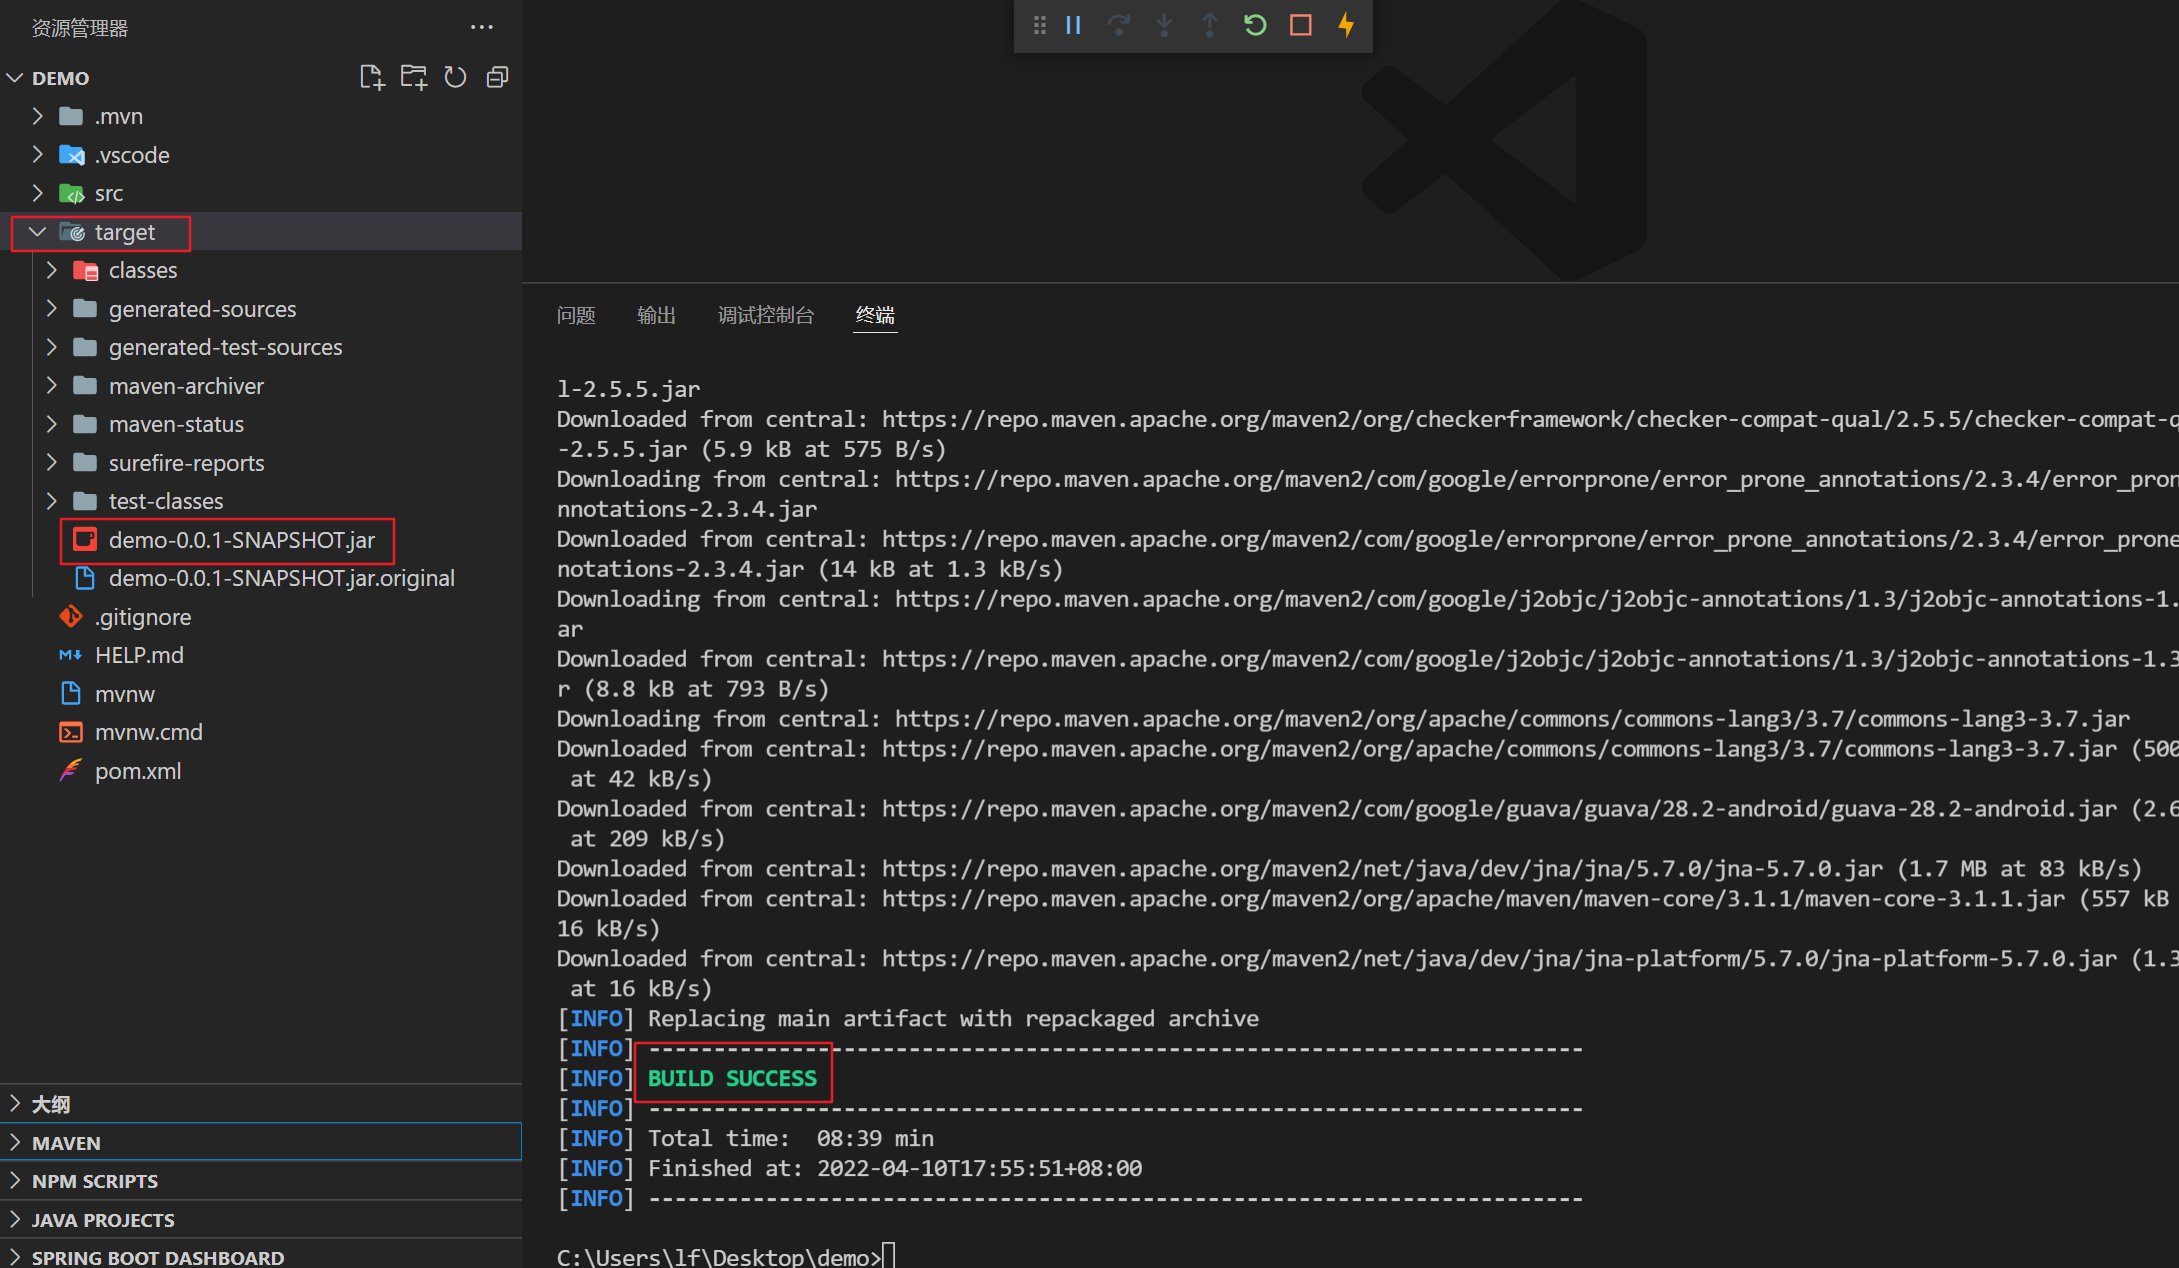
Task: Open the .gitignore file
Action: click(x=143, y=617)
